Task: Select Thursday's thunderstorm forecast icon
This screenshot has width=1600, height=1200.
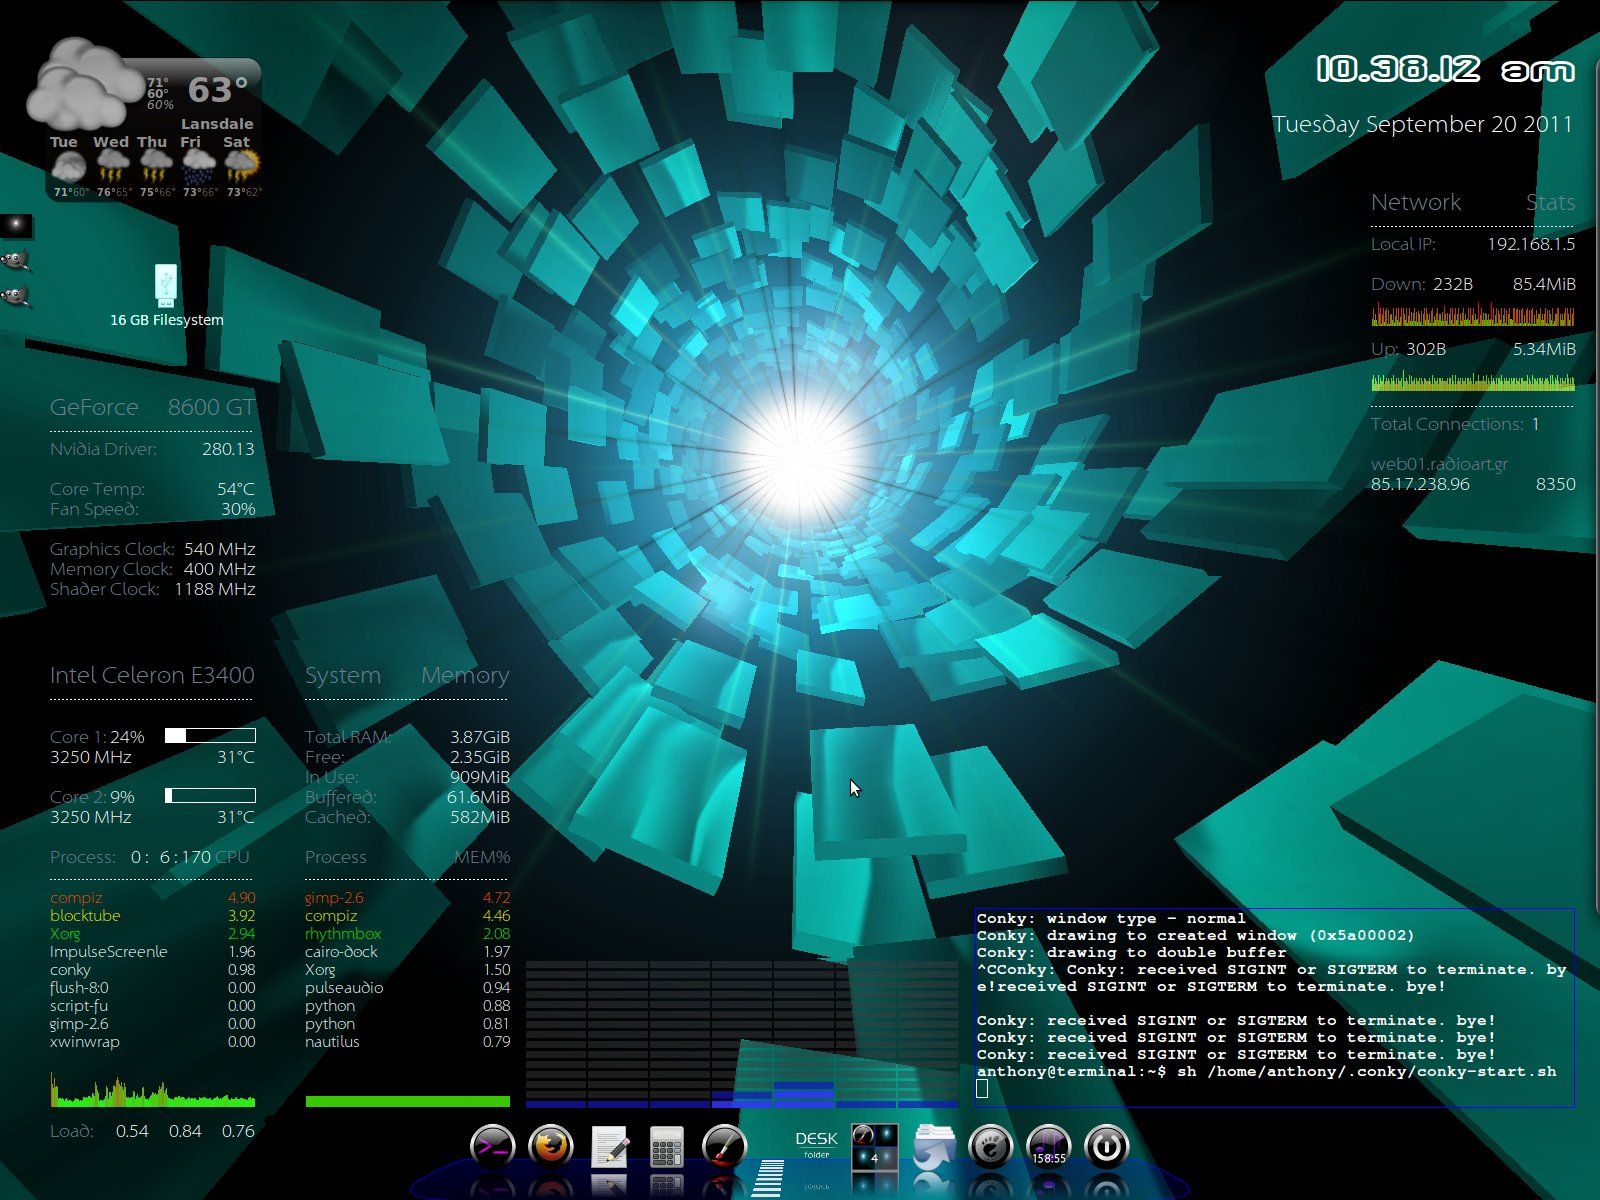Action: pos(155,166)
